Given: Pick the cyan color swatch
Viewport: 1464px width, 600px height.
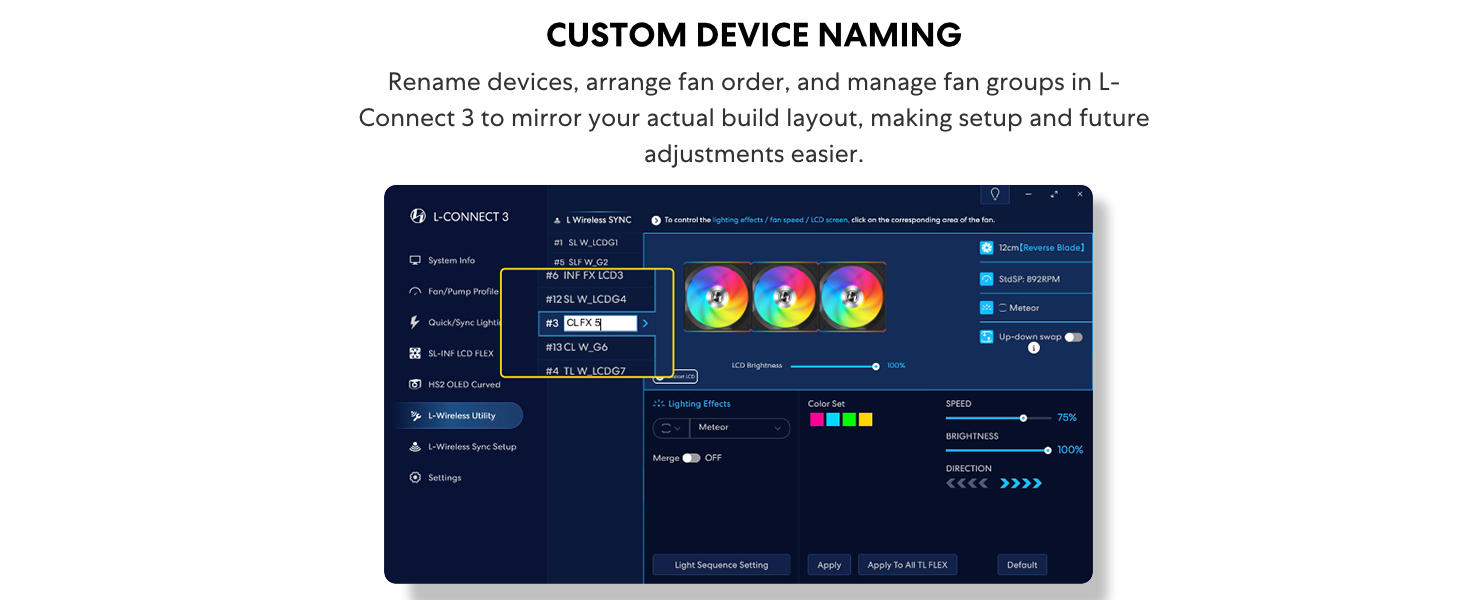Looking at the screenshot, I should click(x=833, y=420).
